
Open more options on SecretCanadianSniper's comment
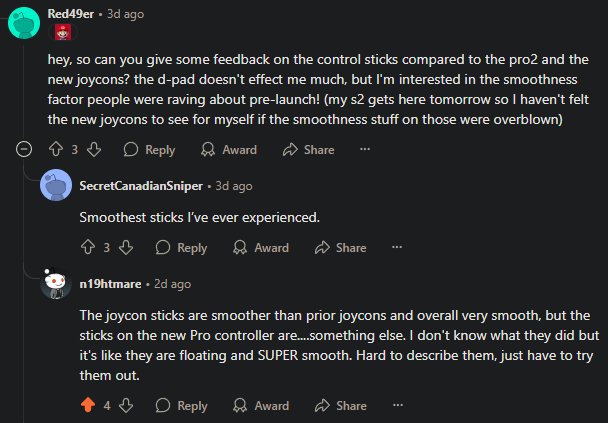397,247
